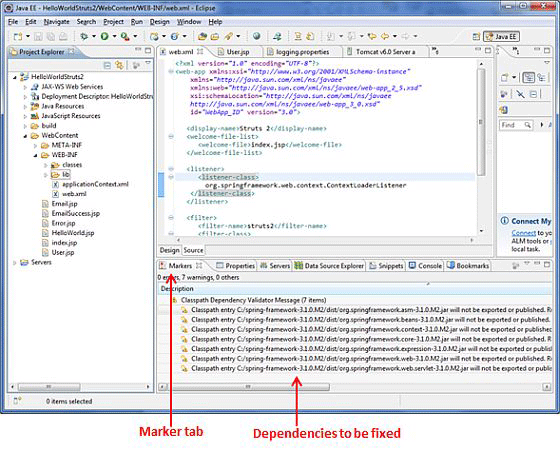This screenshot has width=560, height=451.
Task: Click the Open Perspective icon
Action: pyautogui.click(x=476, y=36)
